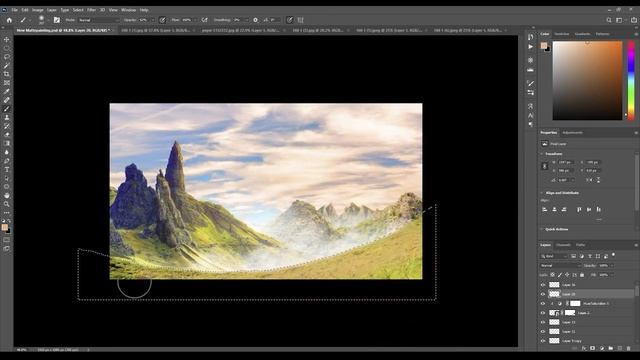Open the brush preset picker arrow
Screen dimensions: 640x360
[48, 20]
